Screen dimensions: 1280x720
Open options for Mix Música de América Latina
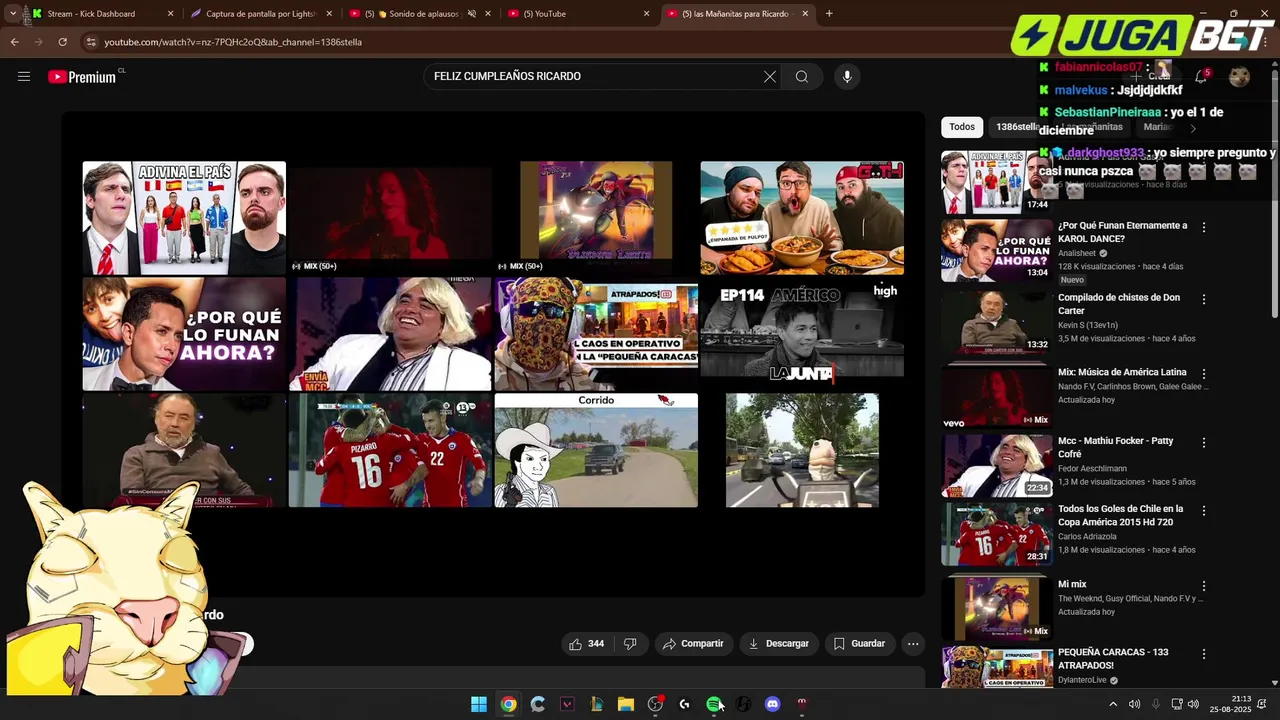pos(1204,374)
